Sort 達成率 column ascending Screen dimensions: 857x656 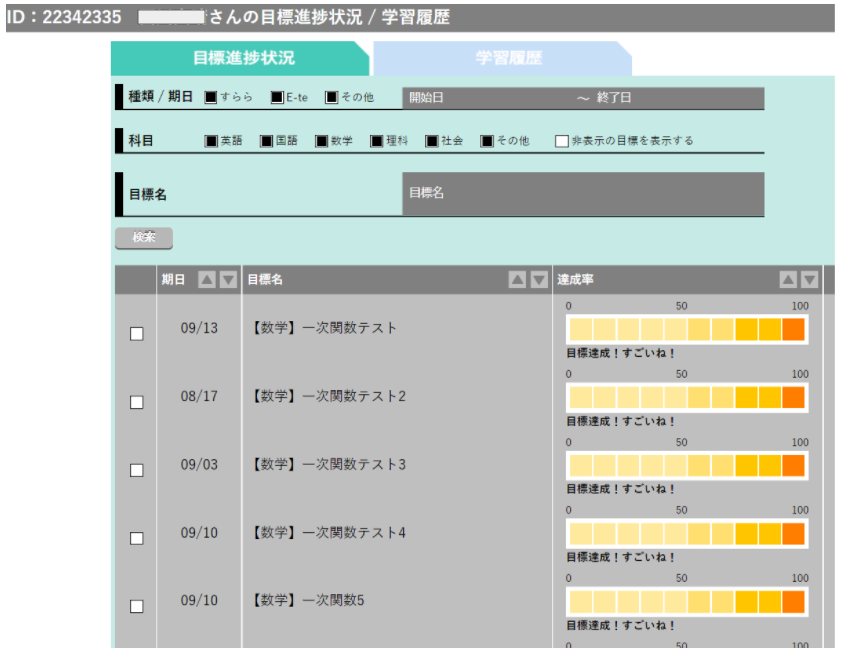[788, 280]
